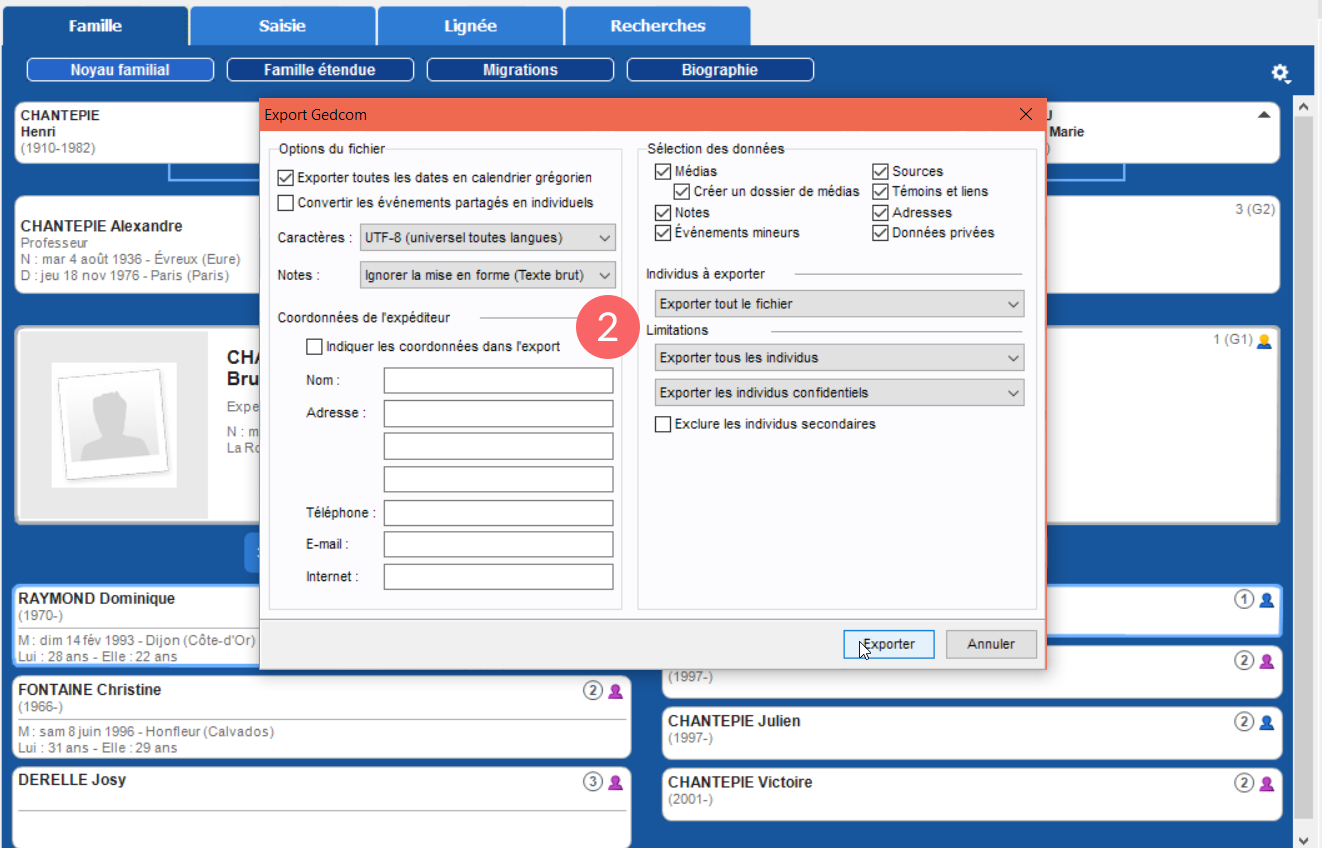Open the Recherches tab
The width and height of the screenshot is (1322, 848).
(x=657, y=26)
